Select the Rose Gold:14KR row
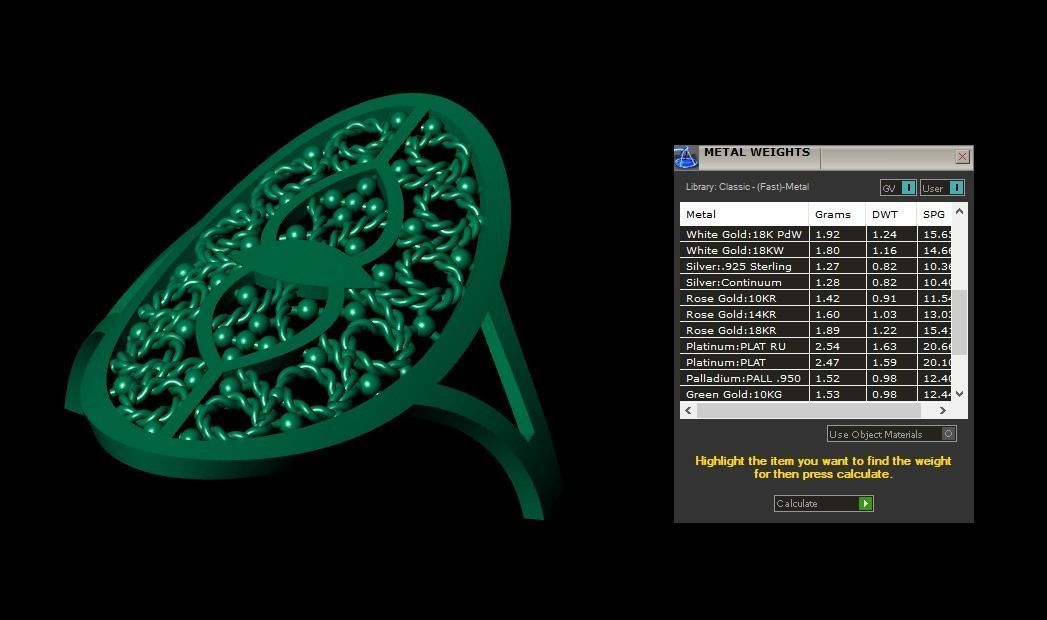 815,314
